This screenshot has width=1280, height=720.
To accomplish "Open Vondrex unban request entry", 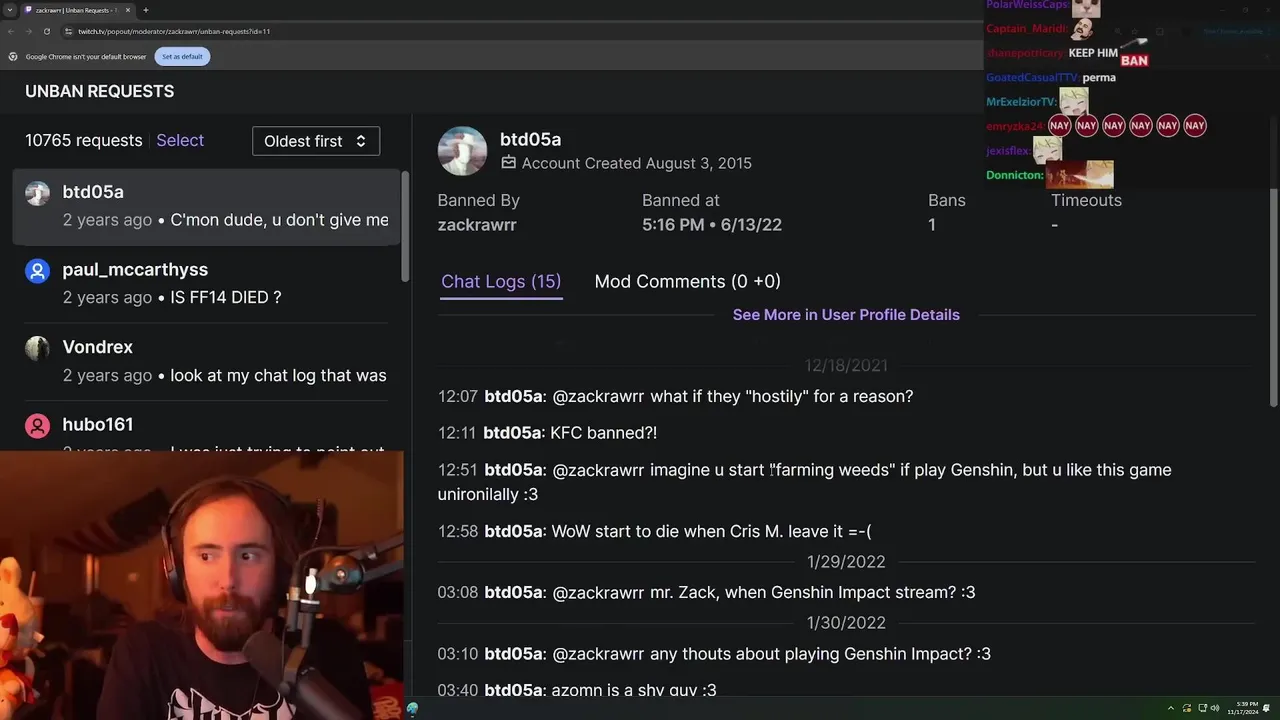I will [x=206, y=361].
